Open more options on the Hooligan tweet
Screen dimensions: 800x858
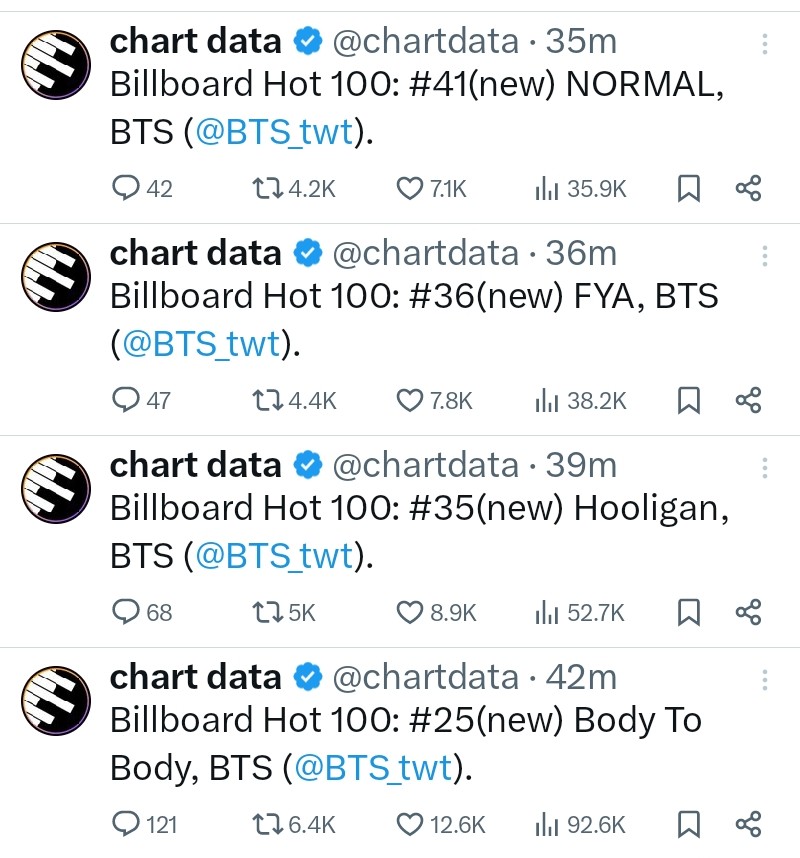click(765, 468)
